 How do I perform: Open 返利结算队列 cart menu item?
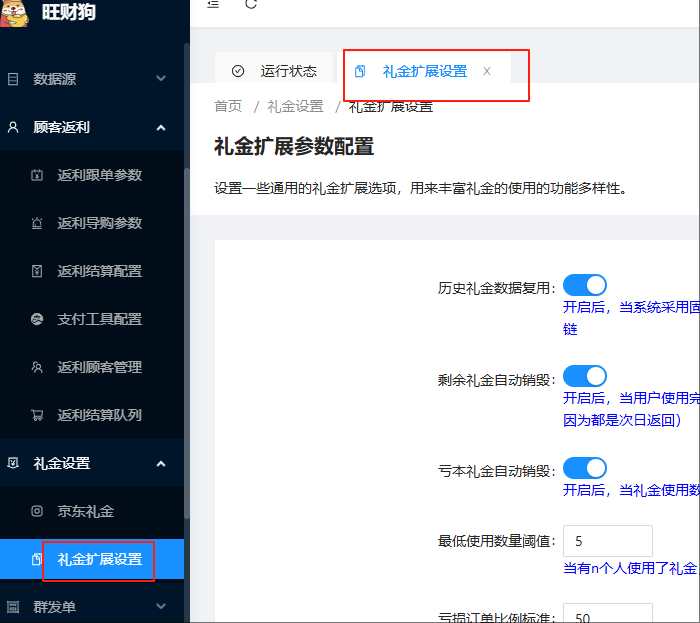pyautogui.click(x=99, y=415)
